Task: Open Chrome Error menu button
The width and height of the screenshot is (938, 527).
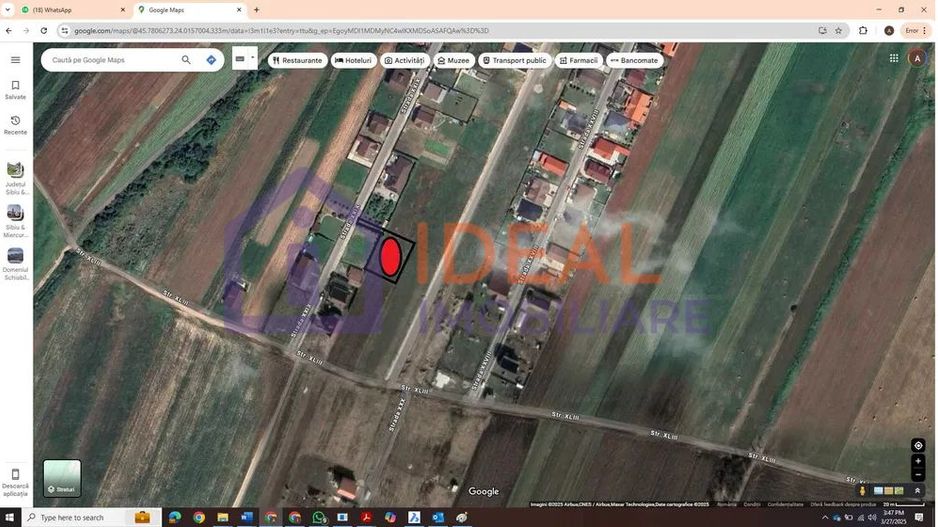Action: 916,31
